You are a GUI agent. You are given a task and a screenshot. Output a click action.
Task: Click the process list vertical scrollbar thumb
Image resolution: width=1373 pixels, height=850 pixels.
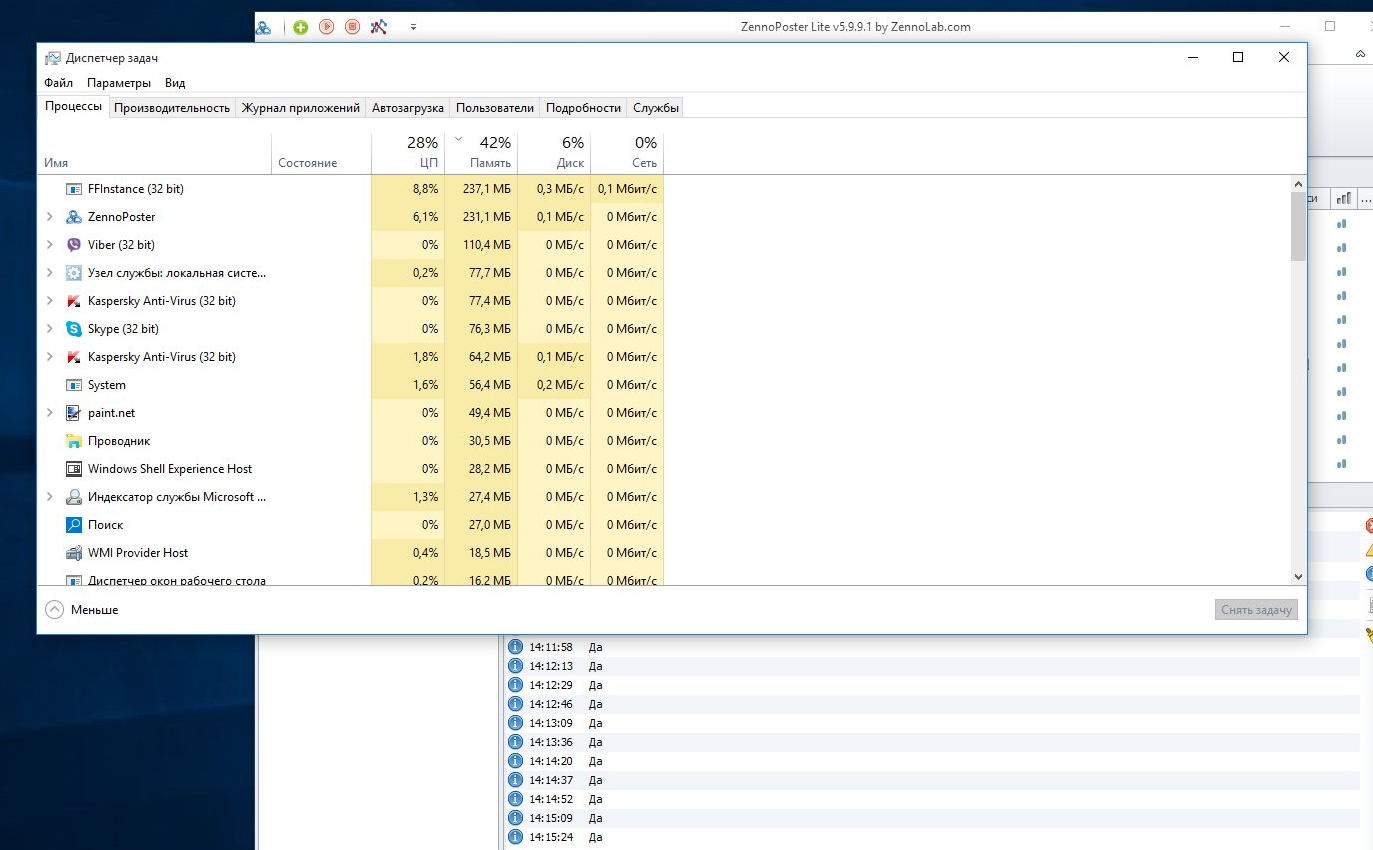point(1298,227)
